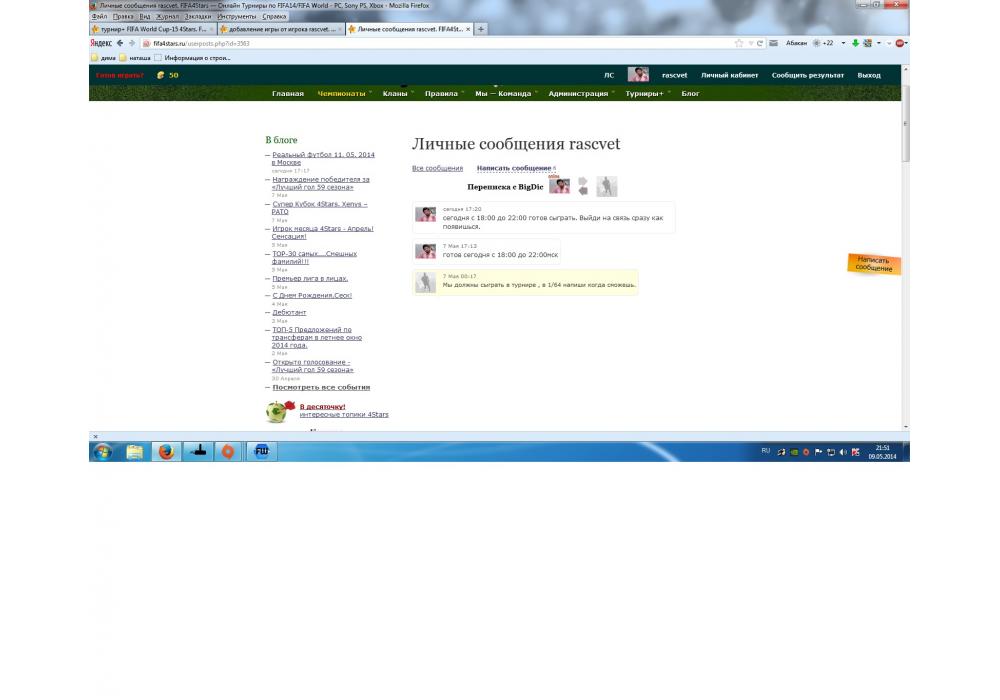
Task: Click the volume icon in system tray
Action: (843, 452)
